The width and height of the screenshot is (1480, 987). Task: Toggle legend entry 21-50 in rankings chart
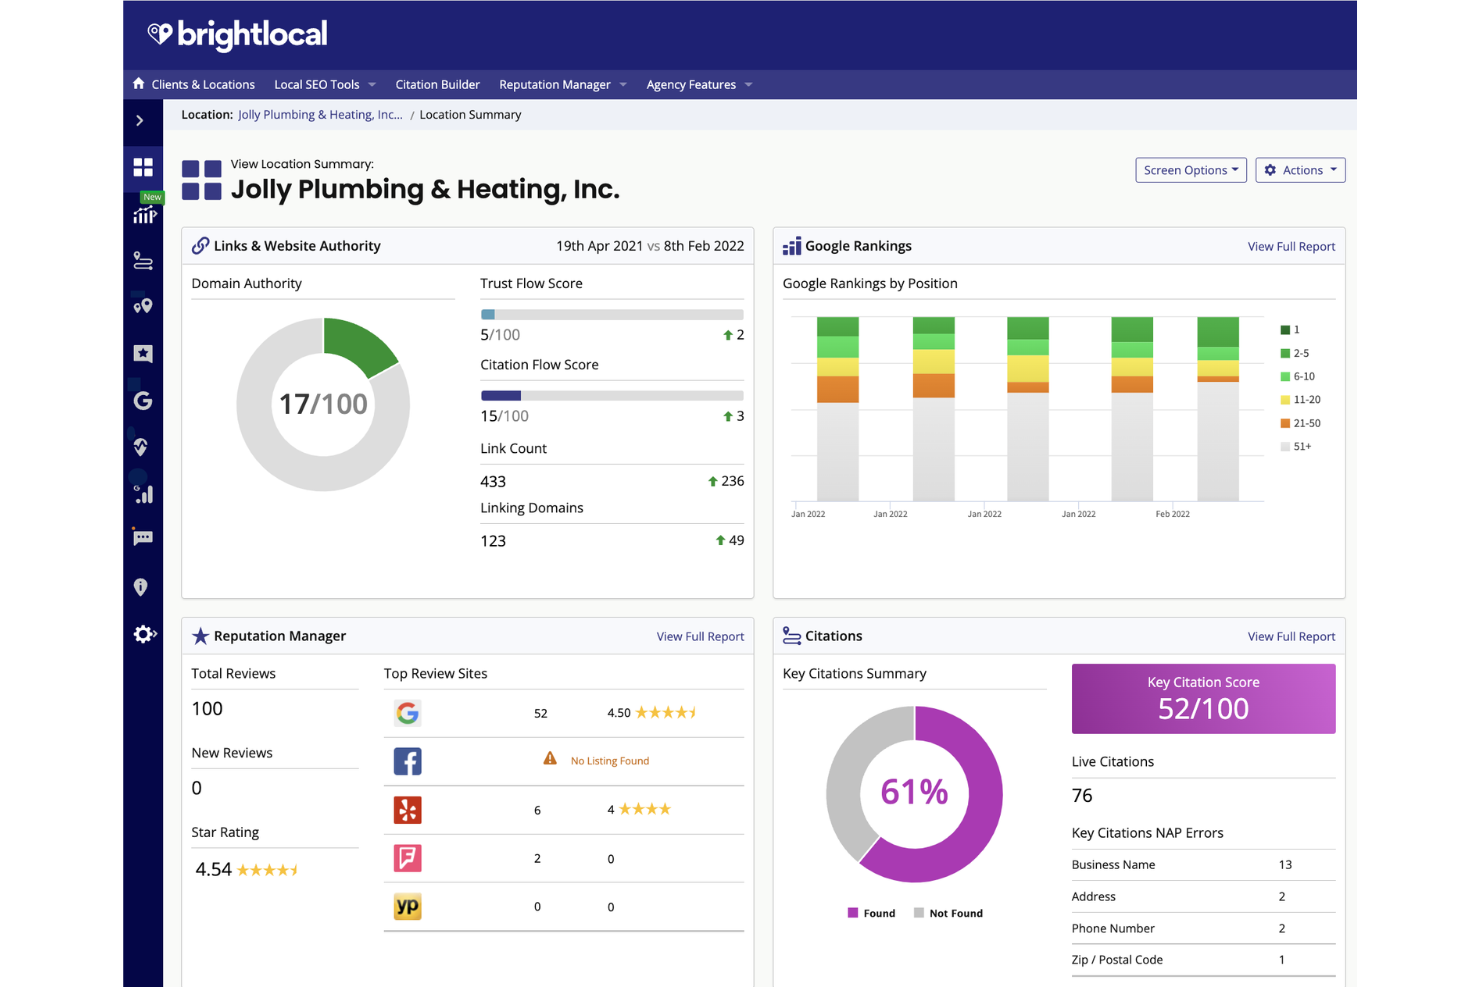click(1301, 423)
